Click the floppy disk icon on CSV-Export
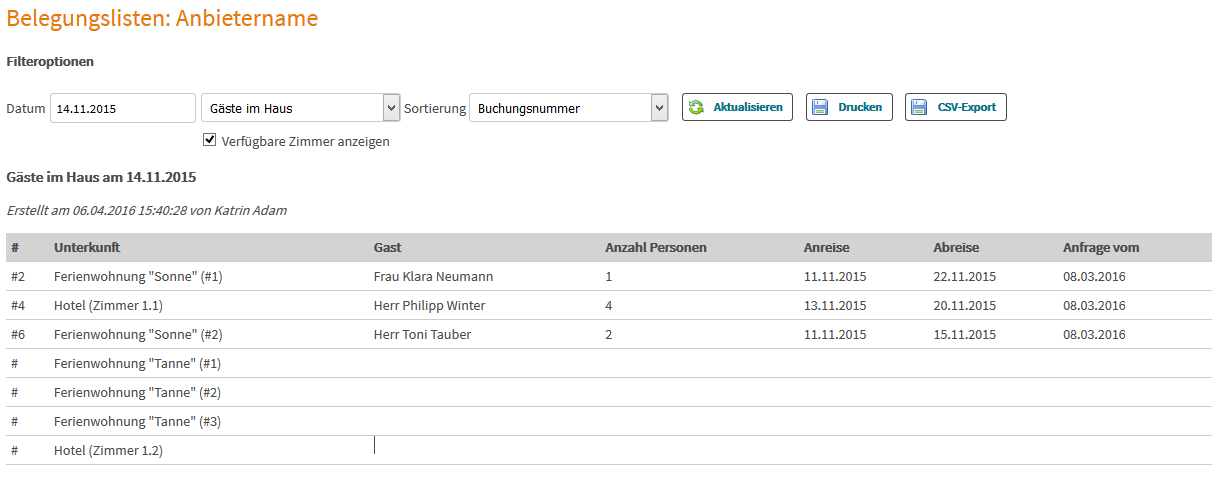This screenshot has width=1217, height=477. (x=919, y=107)
